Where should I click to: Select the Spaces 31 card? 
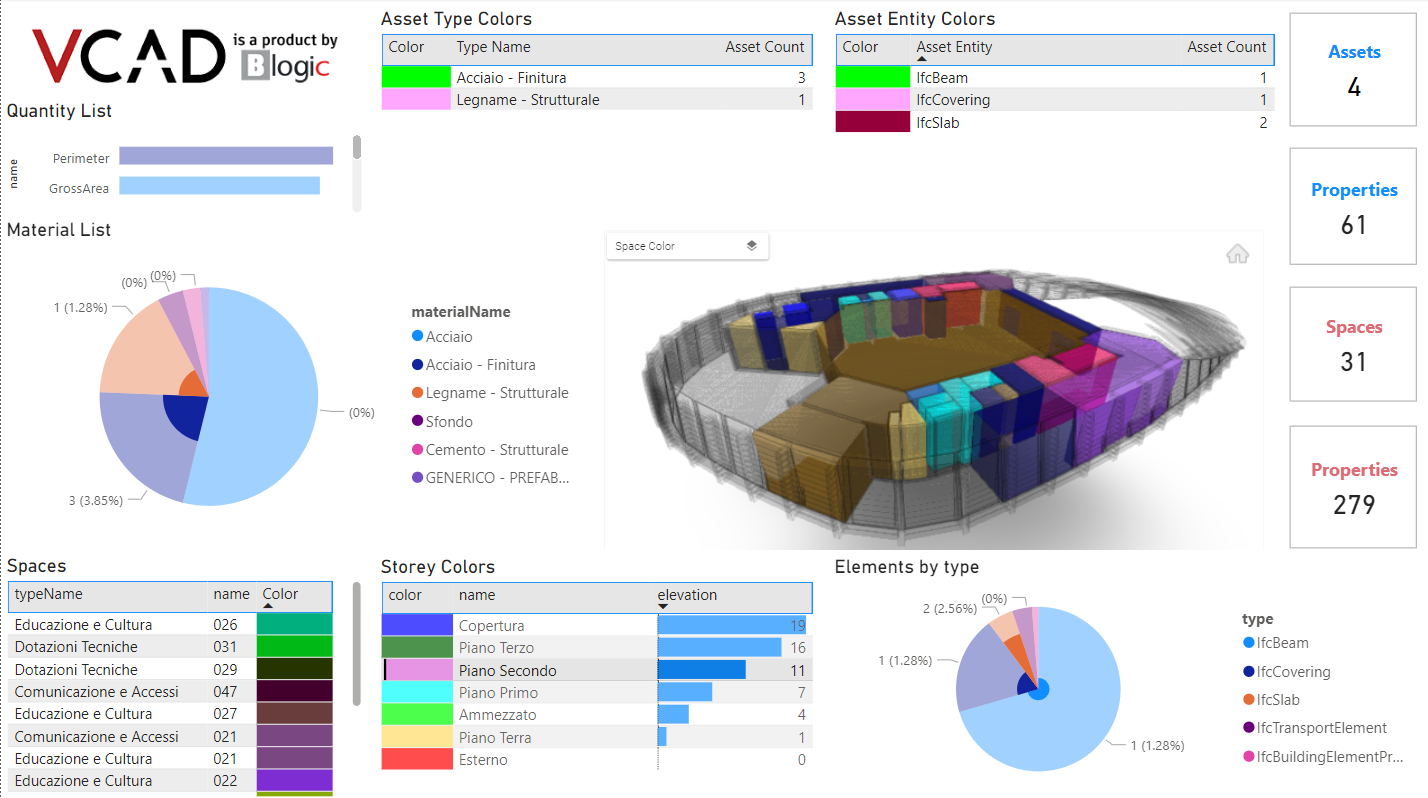click(x=1354, y=345)
